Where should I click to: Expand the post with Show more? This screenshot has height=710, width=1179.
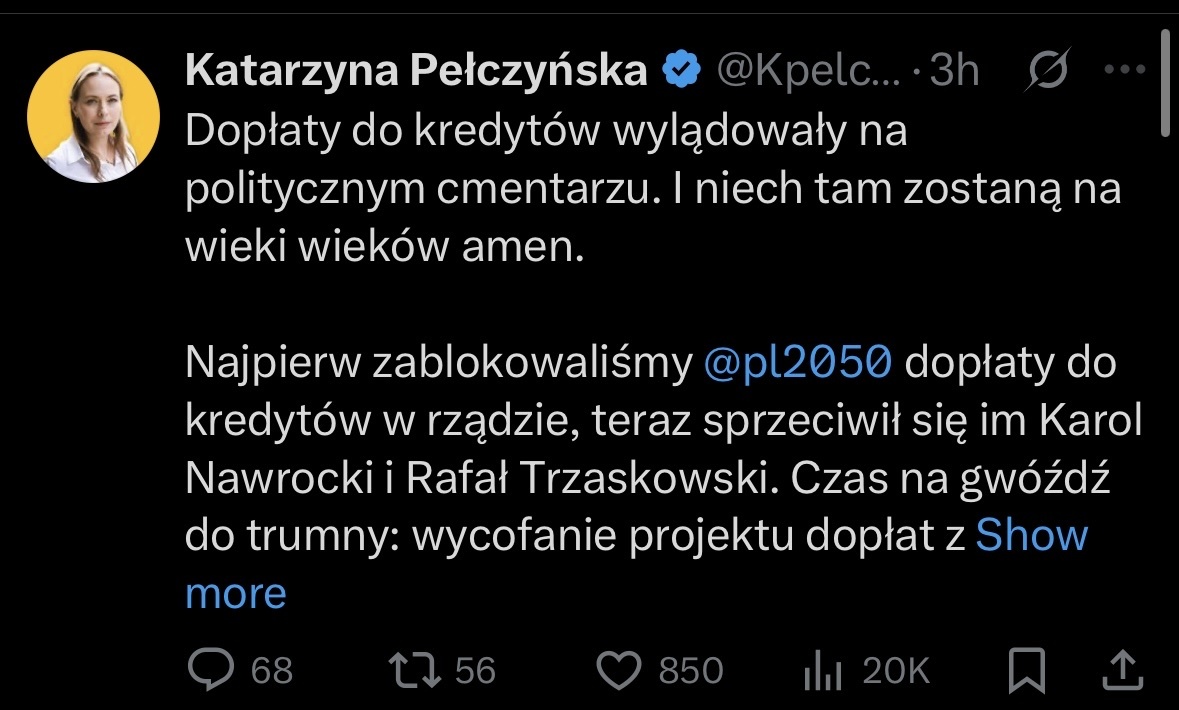1030,536
